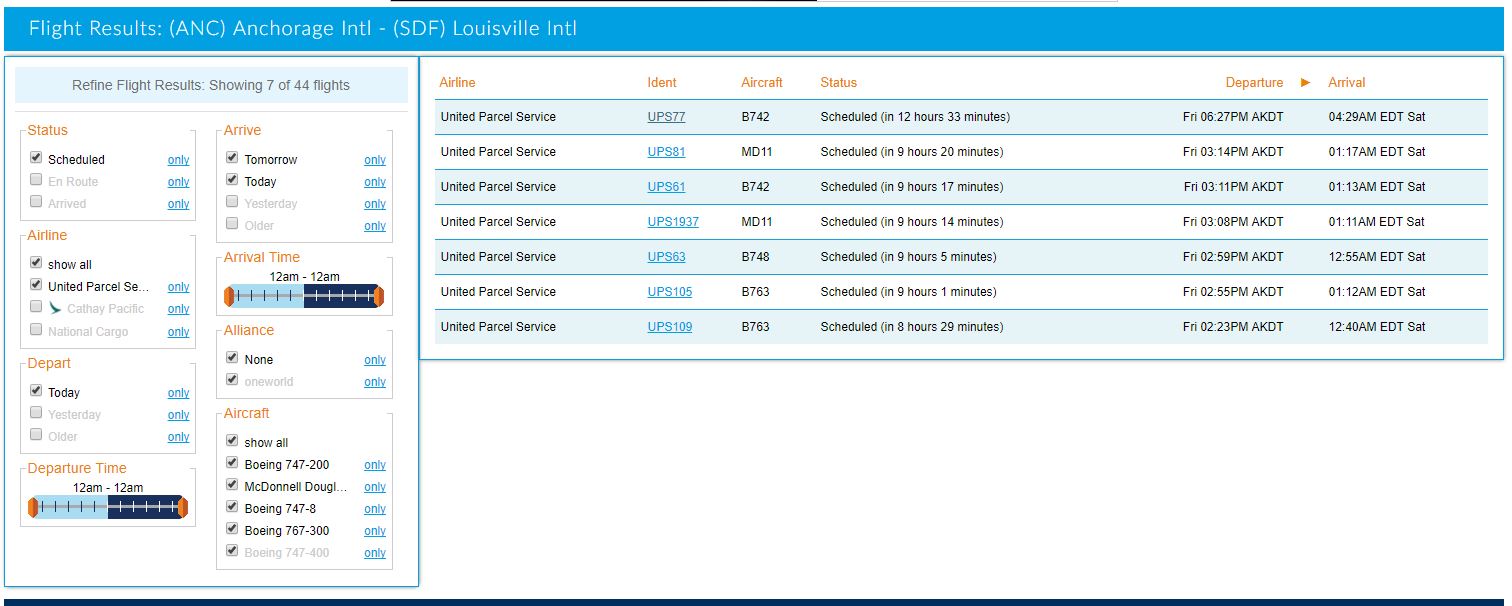Viewport: 1512px width, 606px height.
Task: Open flight UPS77 details link
Action: tap(666, 117)
